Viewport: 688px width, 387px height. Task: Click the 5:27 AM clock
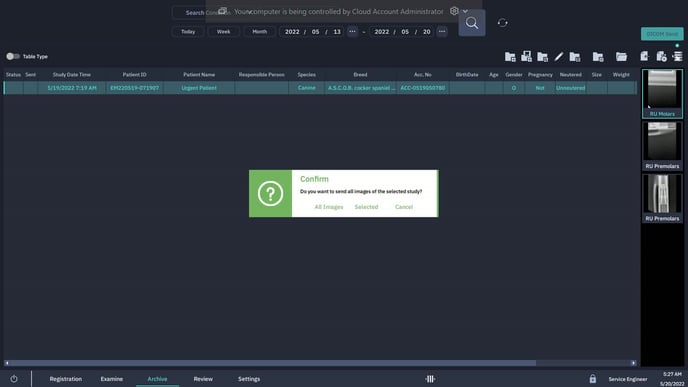672,374
